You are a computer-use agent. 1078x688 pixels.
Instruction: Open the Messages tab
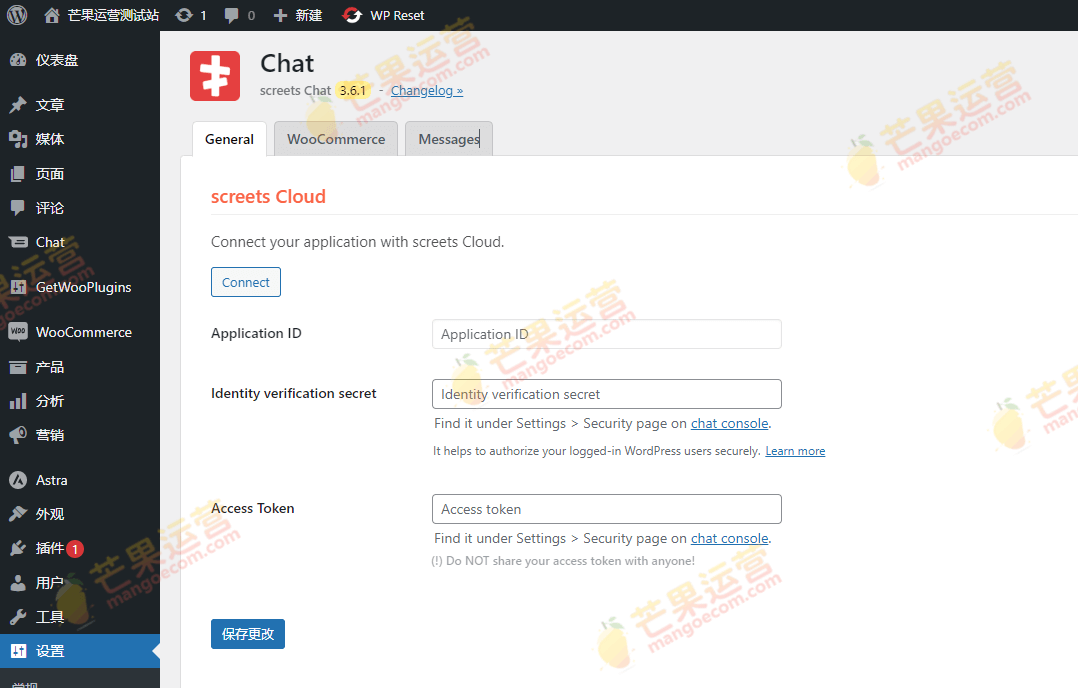pos(448,139)
